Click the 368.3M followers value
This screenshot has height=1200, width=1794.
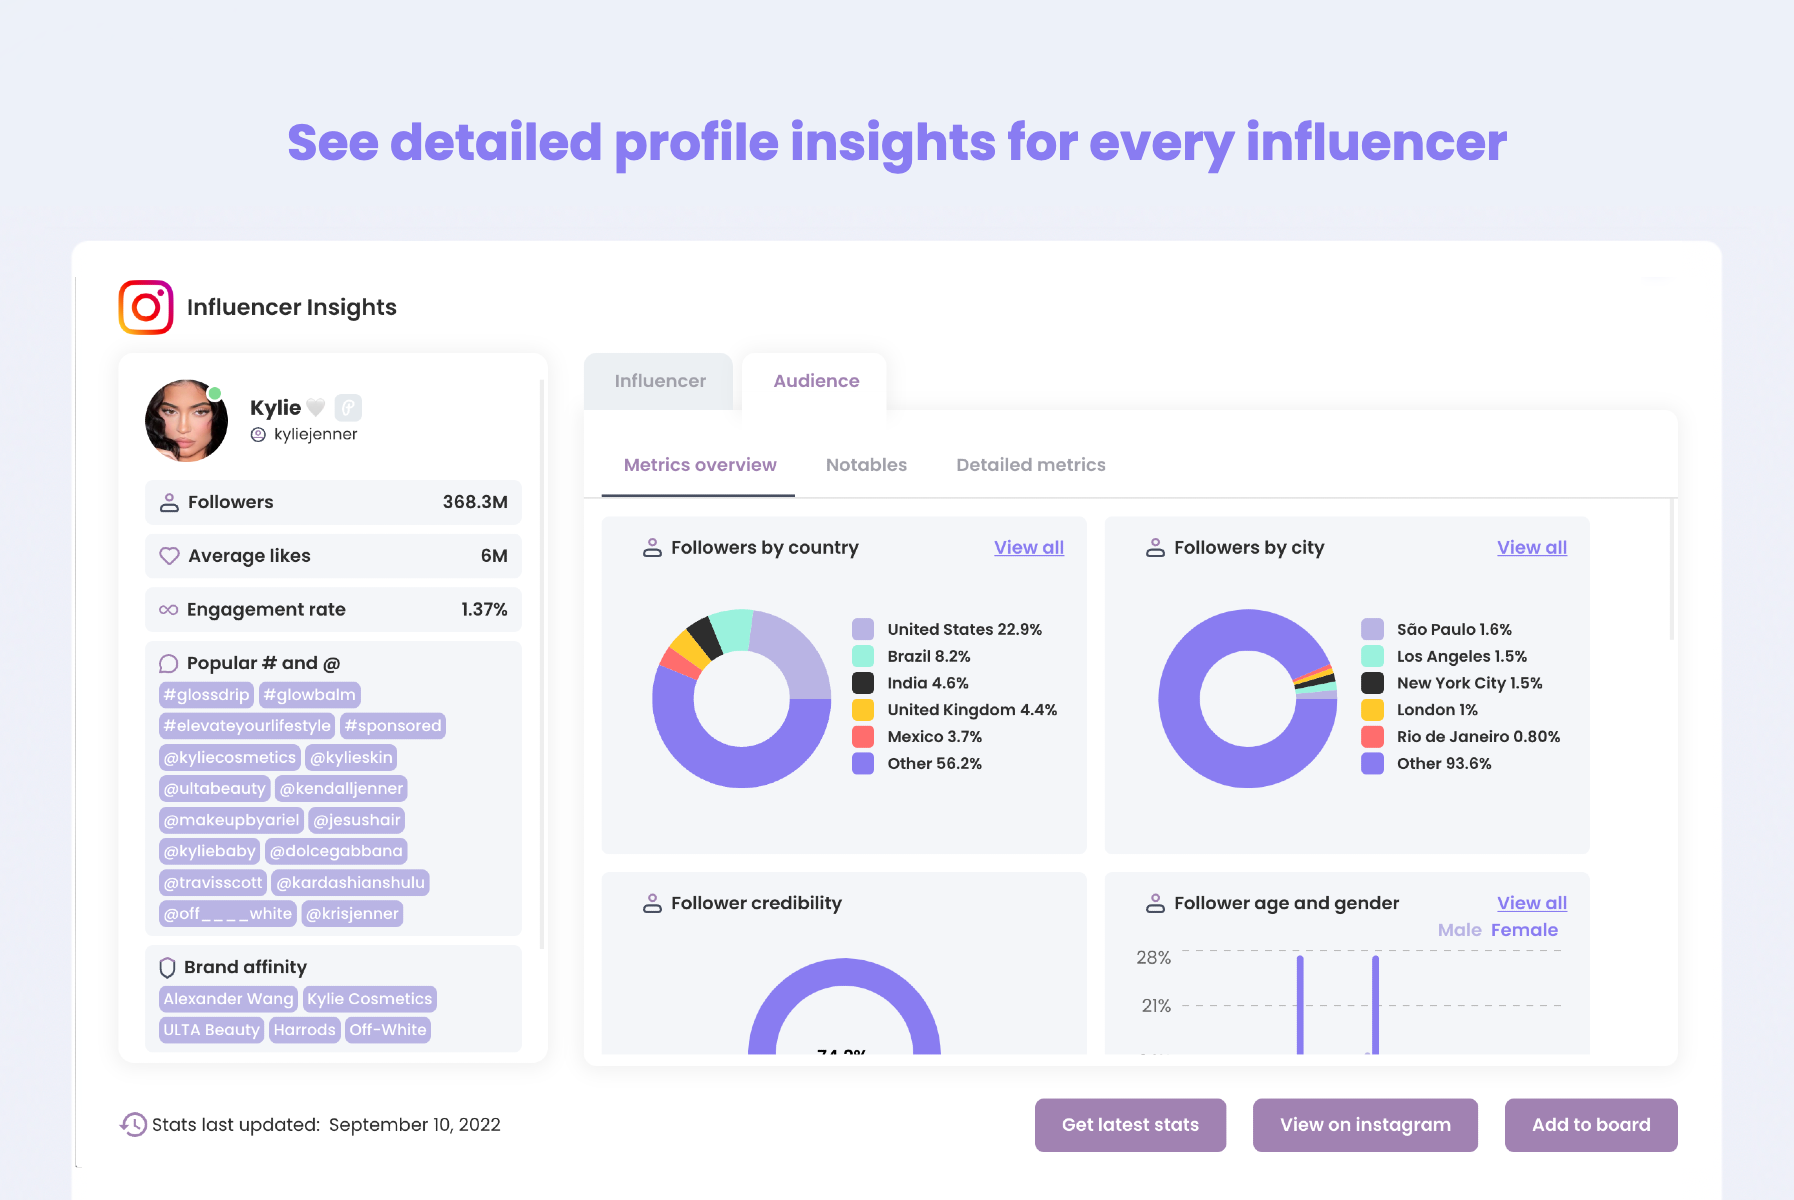(475, 502)
